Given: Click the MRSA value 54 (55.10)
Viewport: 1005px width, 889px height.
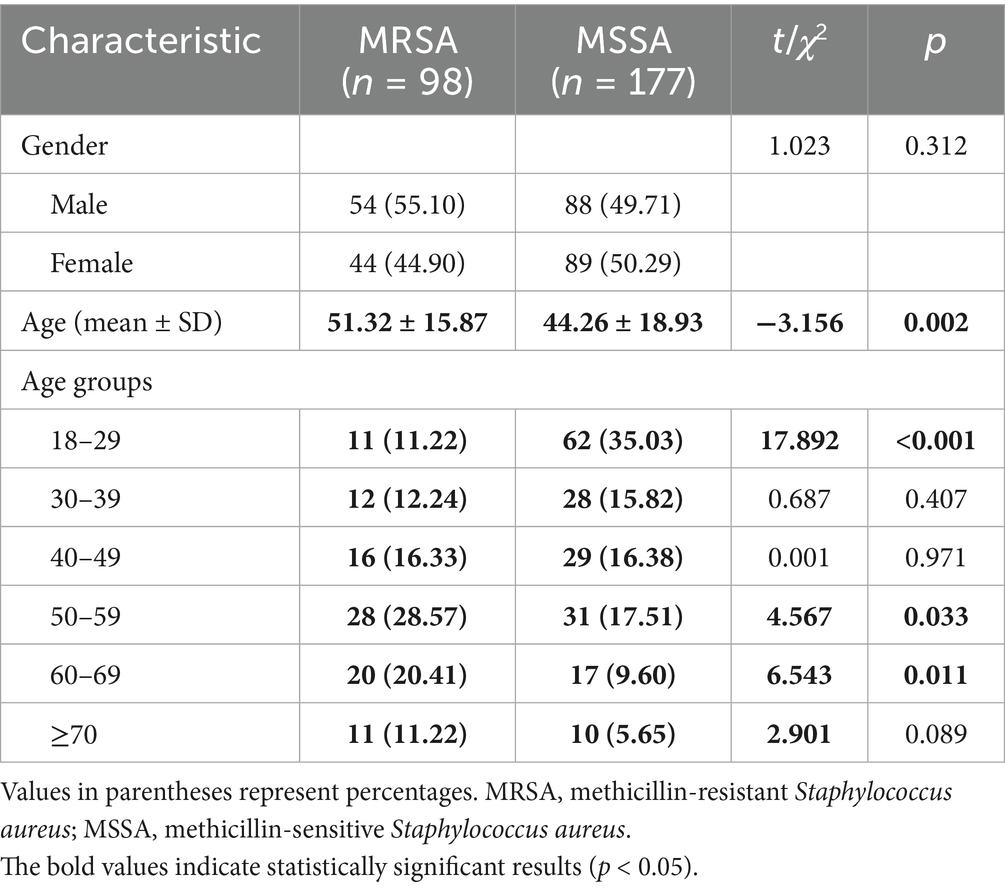Looking at the screenshot, I should 407,205.
